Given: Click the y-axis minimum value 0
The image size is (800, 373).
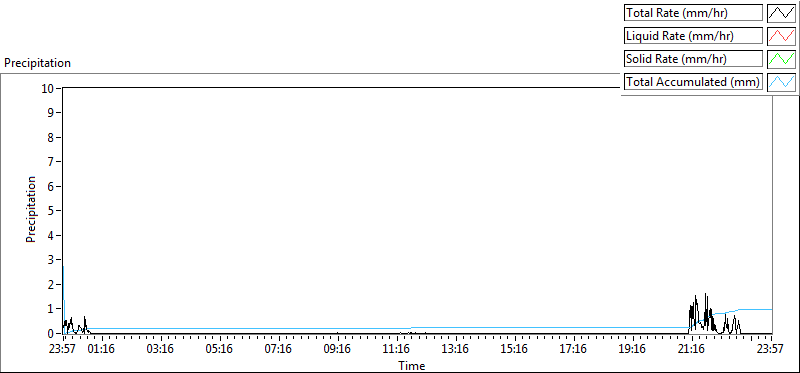Looking at the screenshot, I should tap(51, 334).
